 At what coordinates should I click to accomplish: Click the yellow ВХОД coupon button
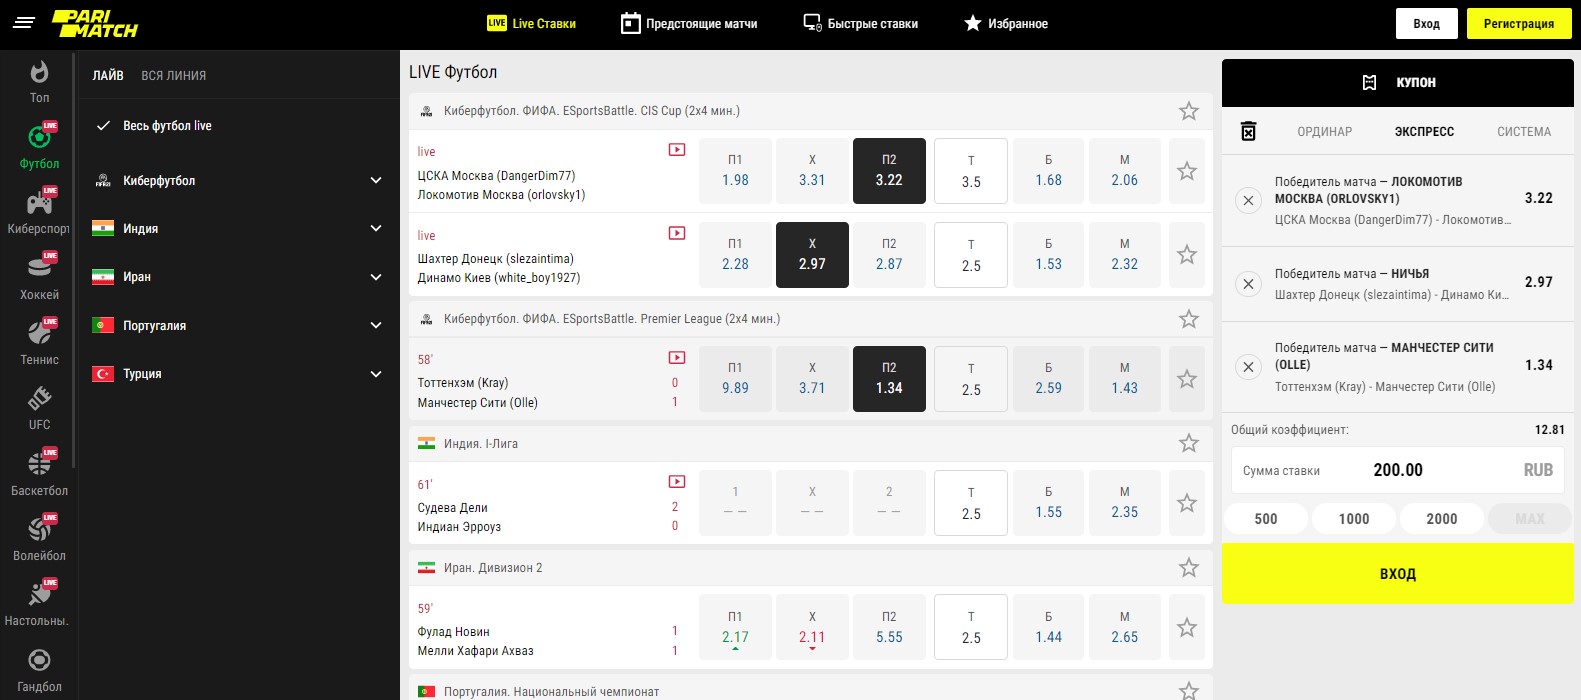point(1397,574)
